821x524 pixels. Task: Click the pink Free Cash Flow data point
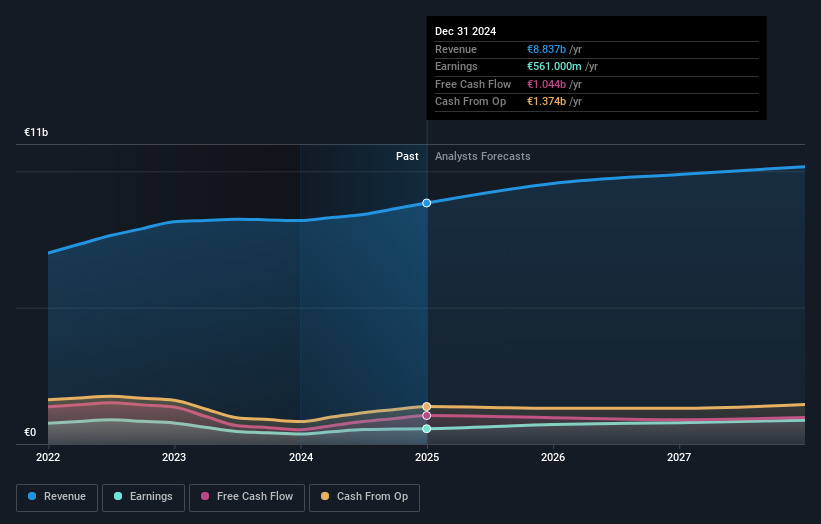[427, 416]
